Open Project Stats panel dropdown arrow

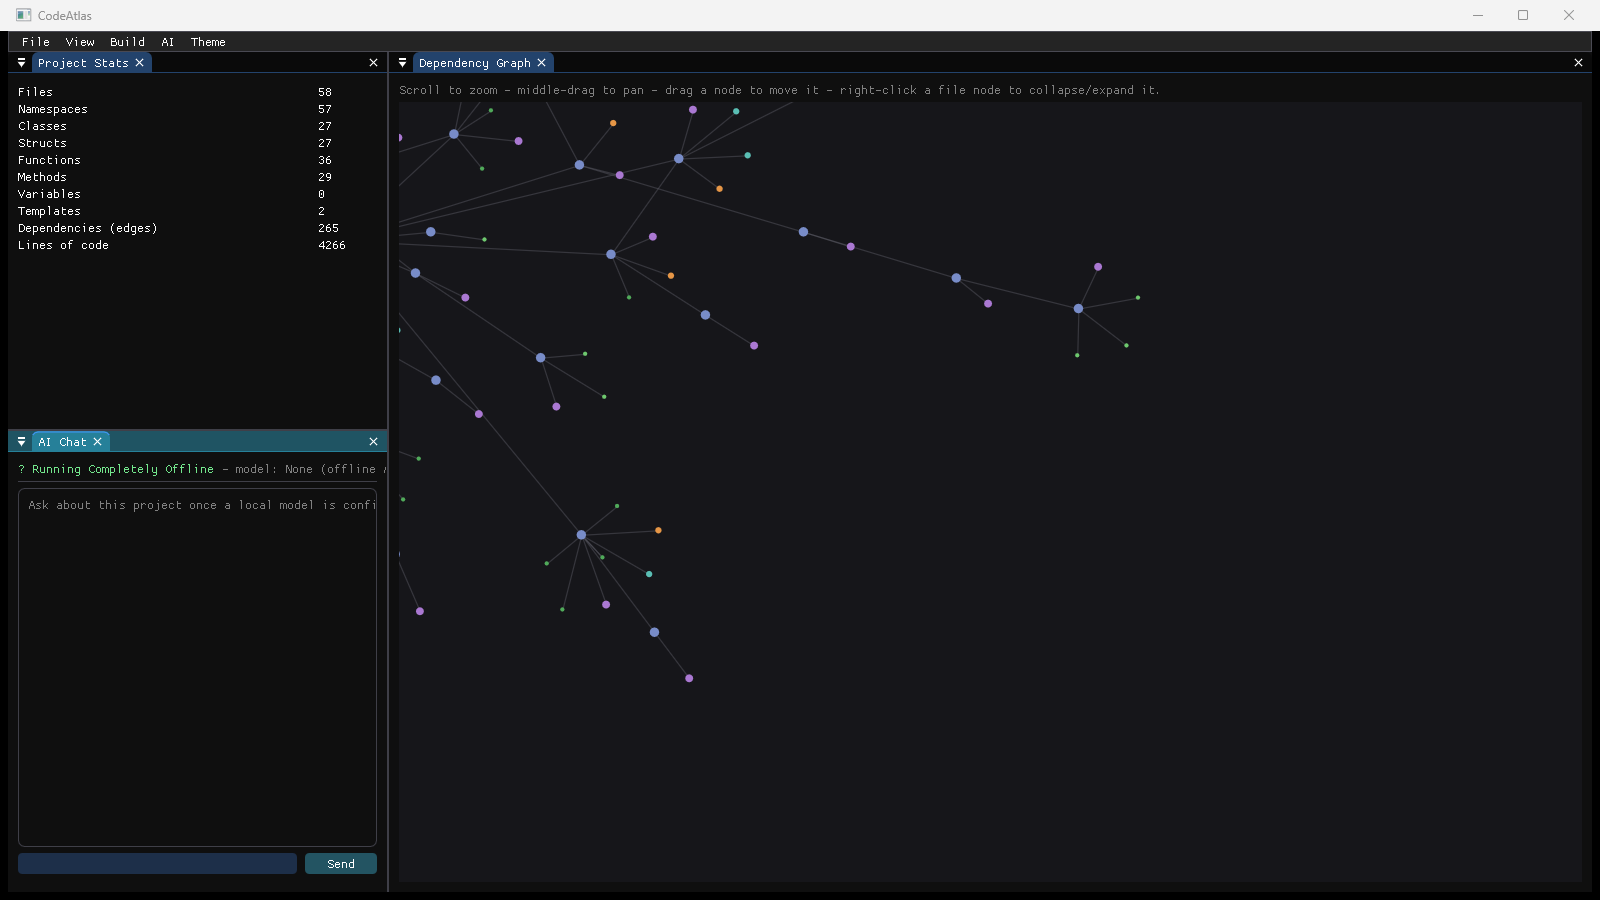coord(21,63)
